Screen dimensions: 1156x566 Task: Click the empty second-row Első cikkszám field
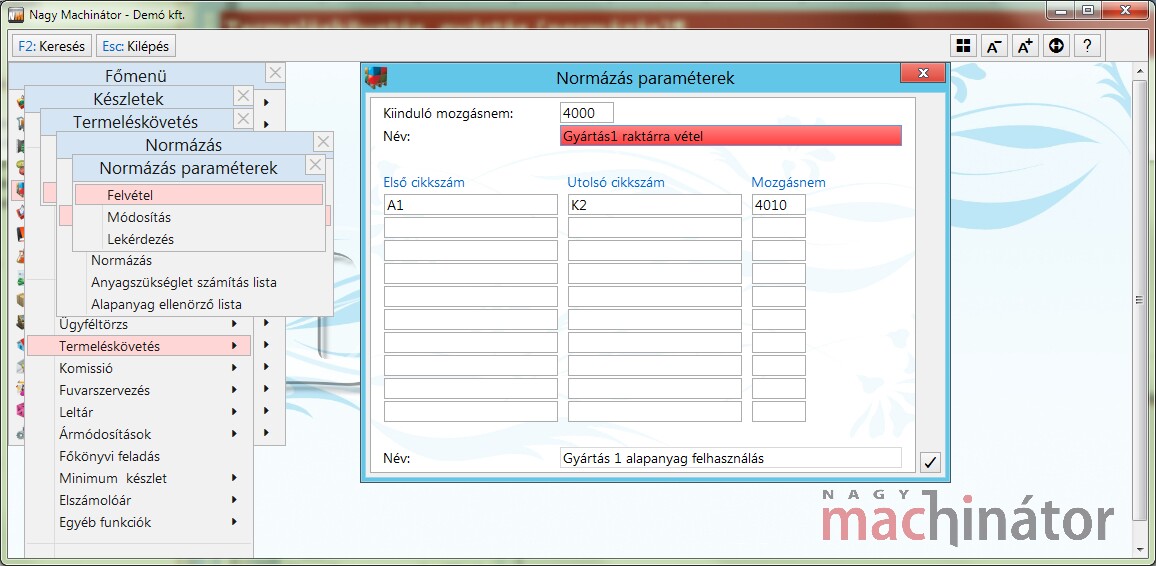(471, 228)
